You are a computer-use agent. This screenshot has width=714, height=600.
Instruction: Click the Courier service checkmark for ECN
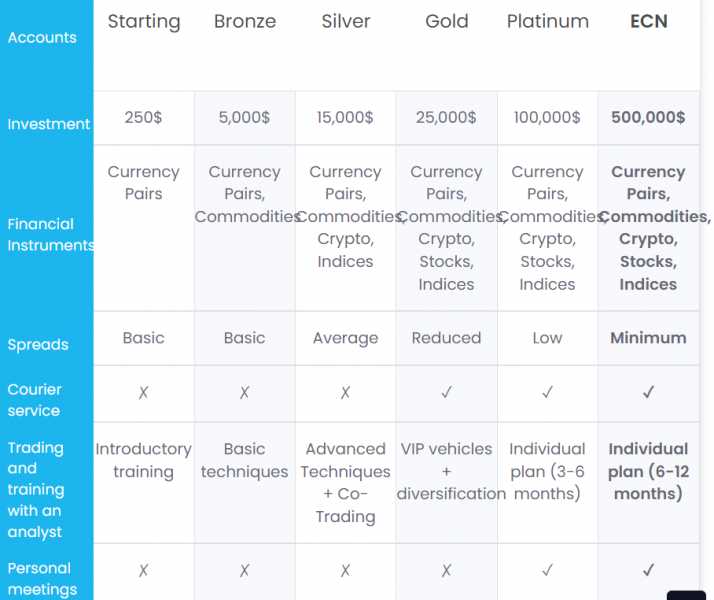[648, 393]
